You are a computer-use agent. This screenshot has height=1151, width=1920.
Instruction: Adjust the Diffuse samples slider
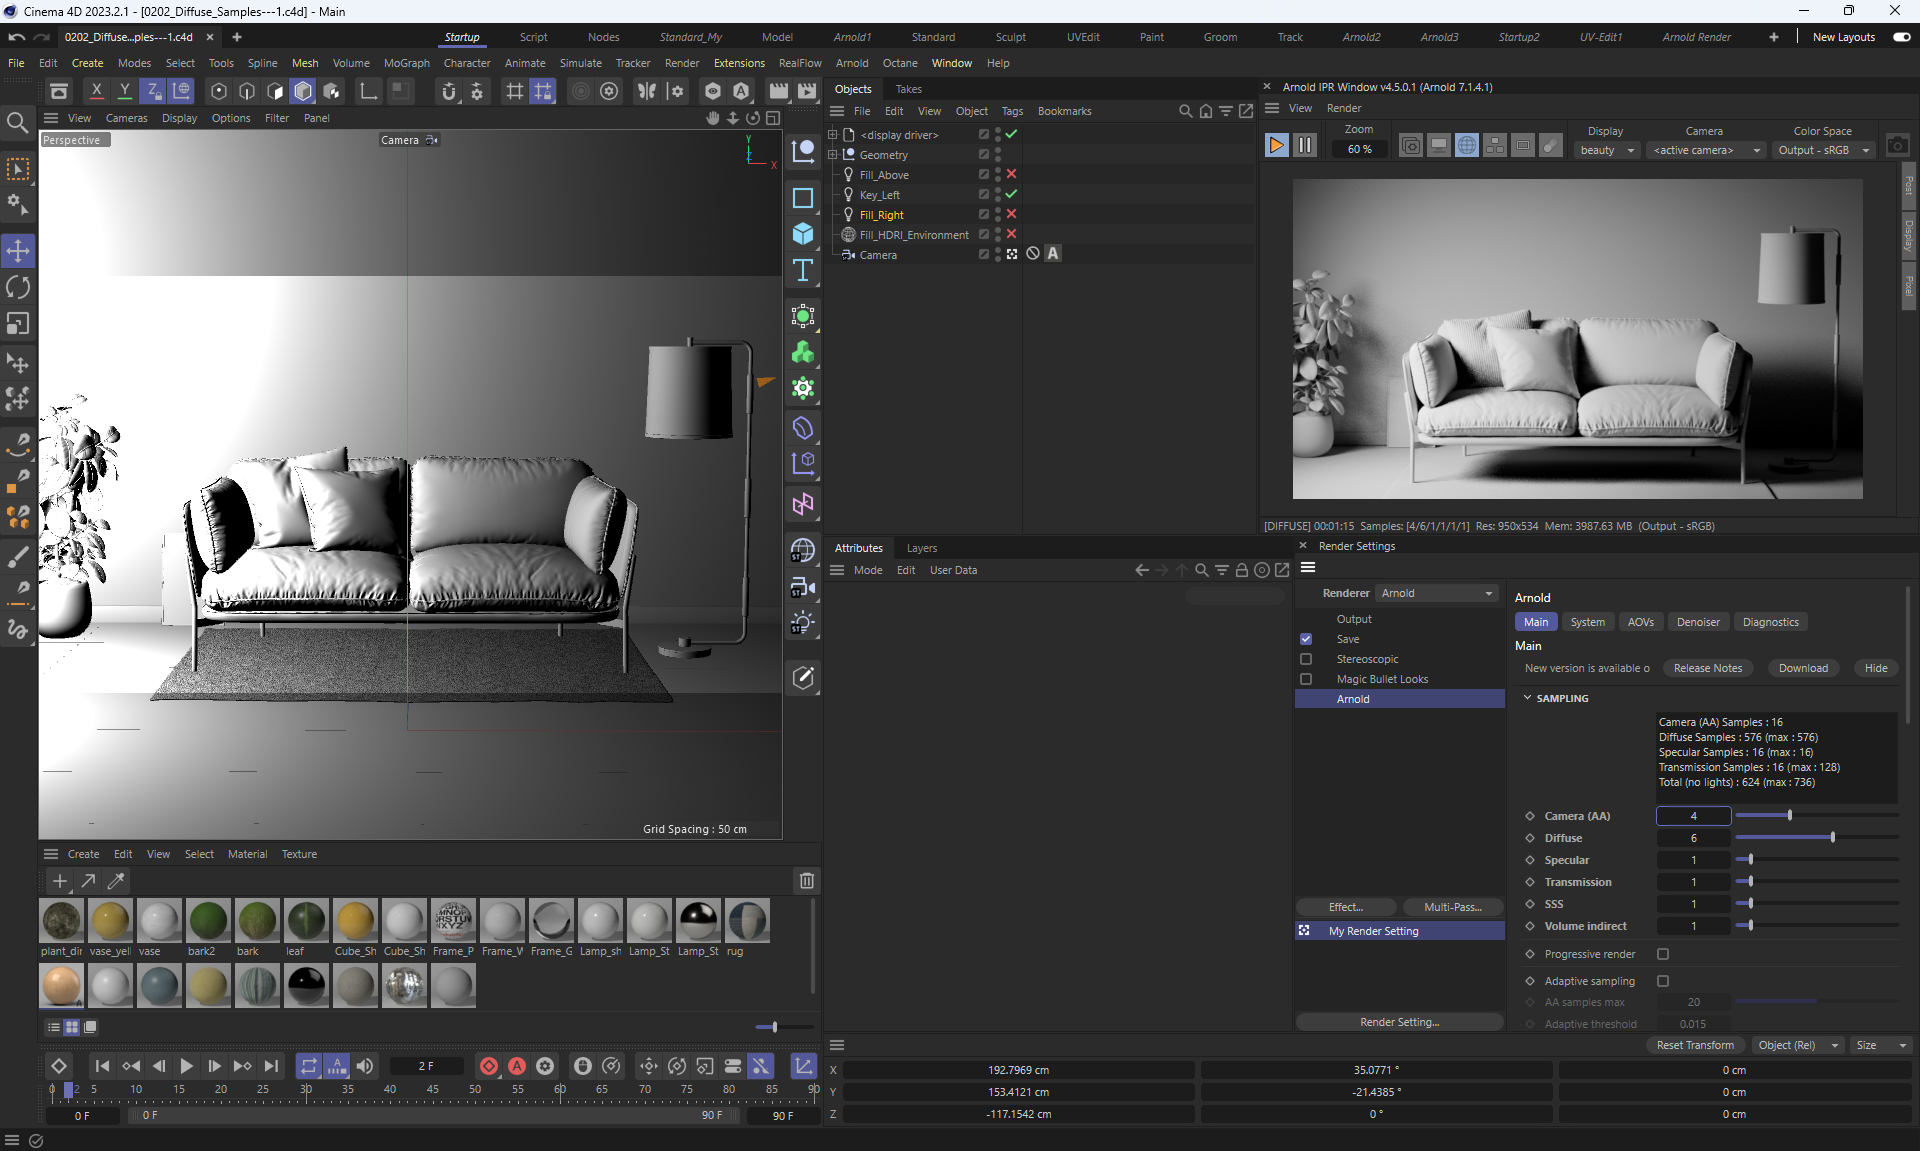1832,838
